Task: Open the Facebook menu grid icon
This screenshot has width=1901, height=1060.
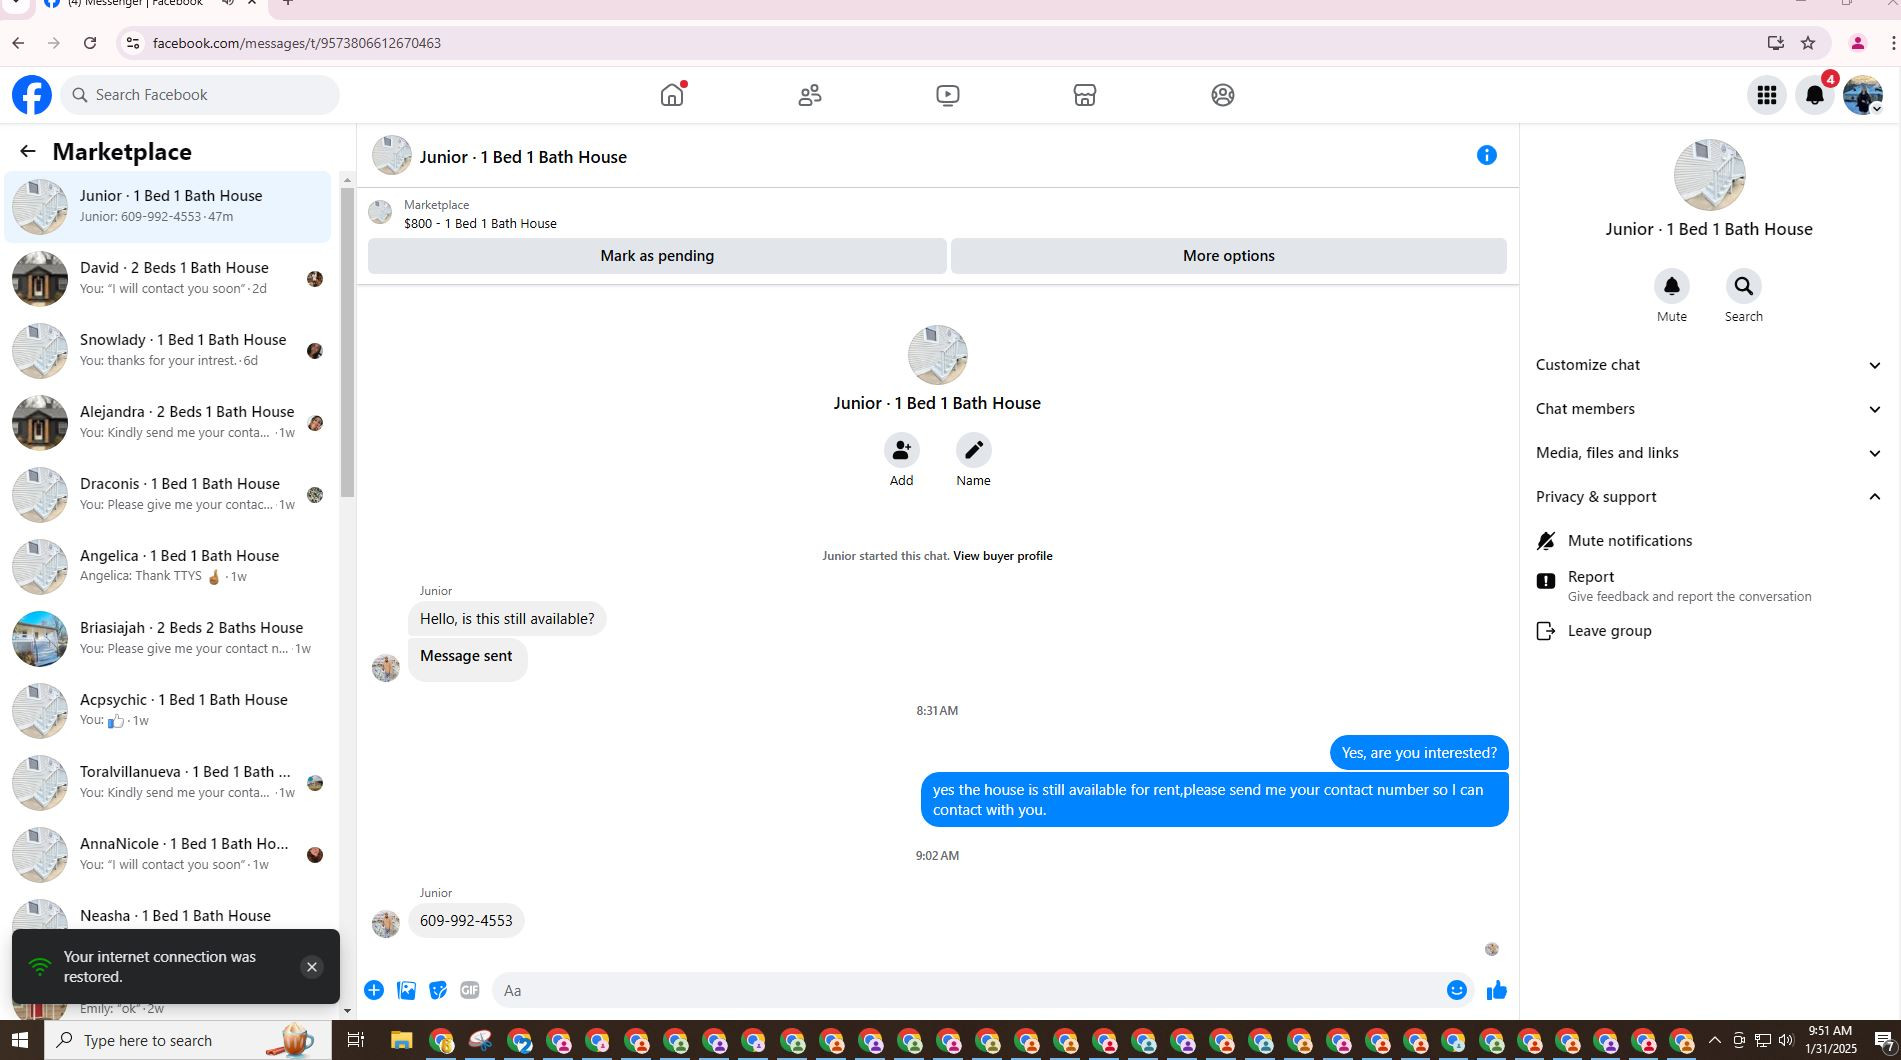Action: point(1767,95)
